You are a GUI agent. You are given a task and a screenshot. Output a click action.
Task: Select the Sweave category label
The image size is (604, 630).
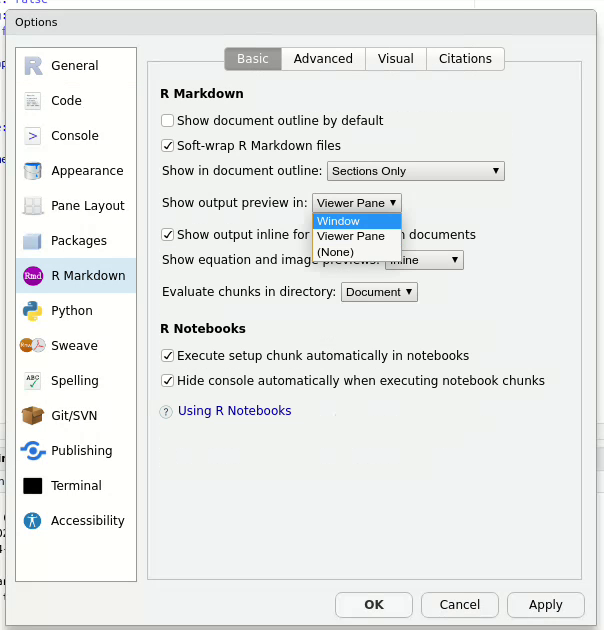coord(74,346)
